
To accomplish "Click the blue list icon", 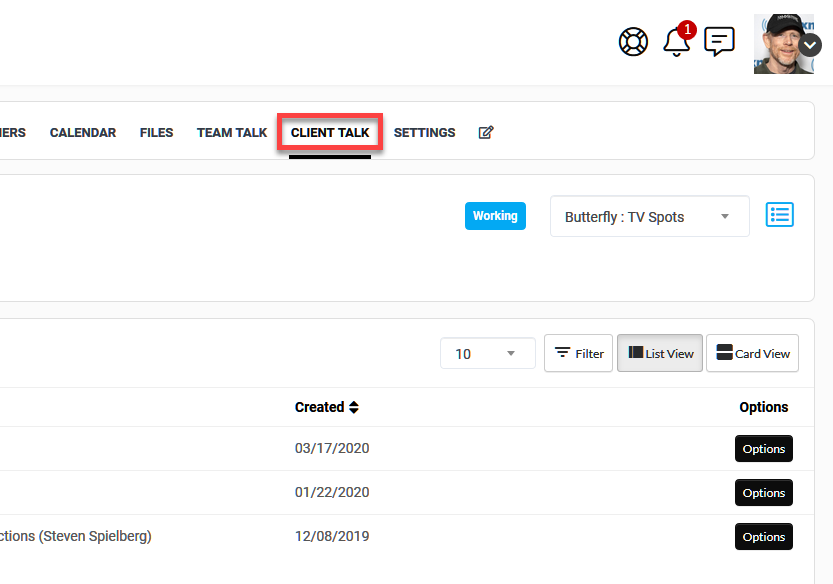I will coord(779,215).
